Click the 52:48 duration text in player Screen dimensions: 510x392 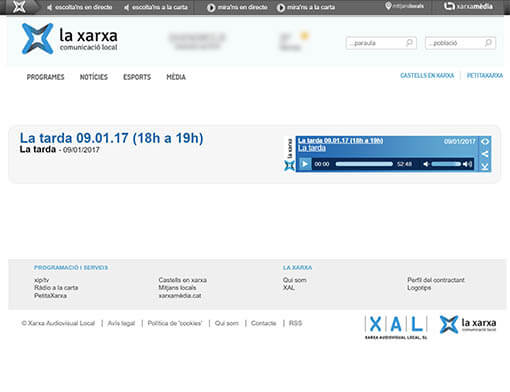404,164
